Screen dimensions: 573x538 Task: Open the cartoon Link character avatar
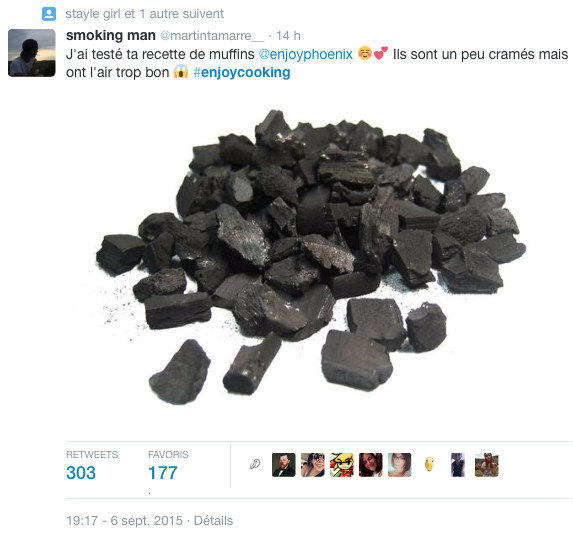342,465
